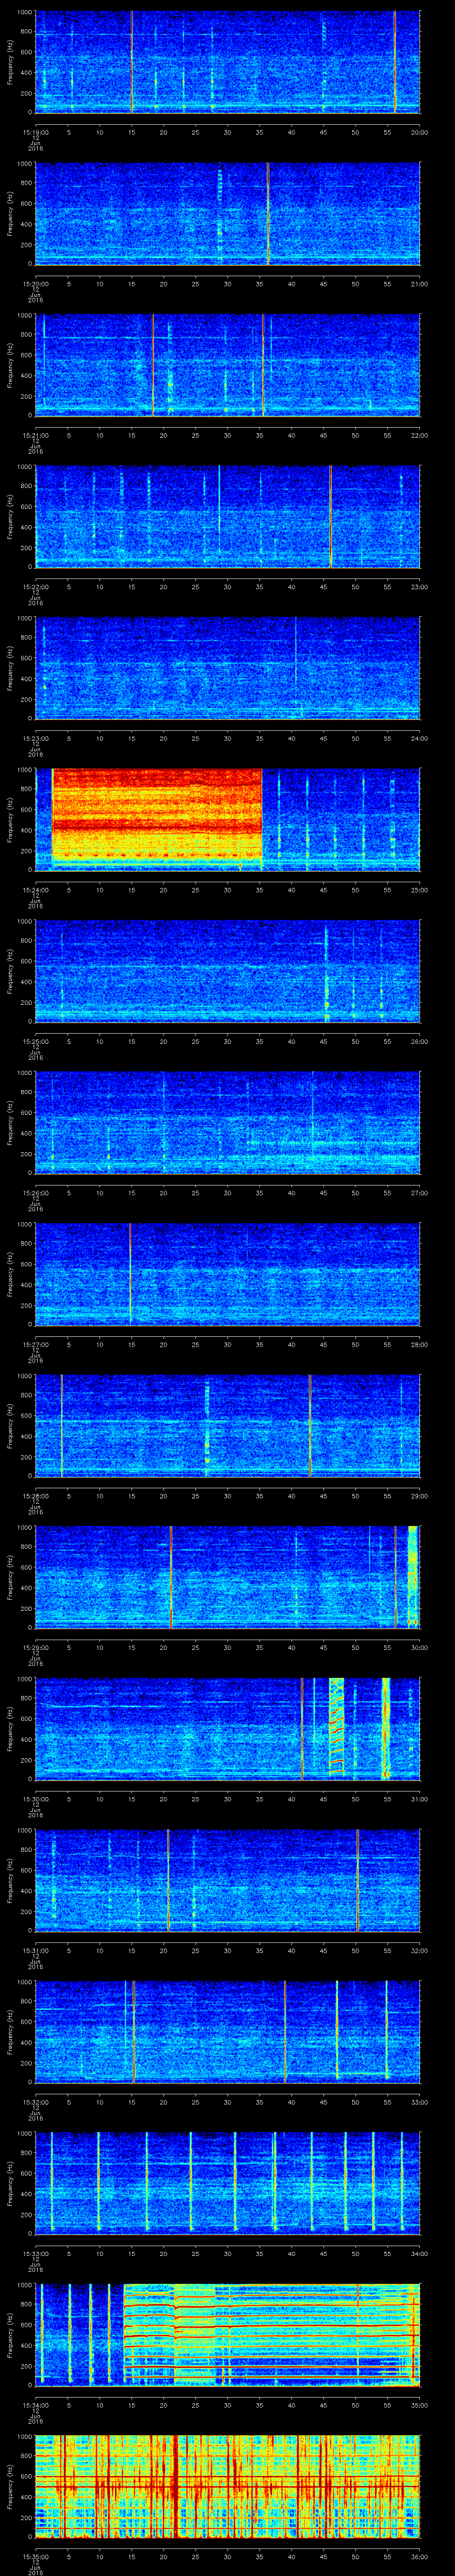Click the 27:00 end time label
The image size is (455, 2576).
click(x=419, y=1193)
